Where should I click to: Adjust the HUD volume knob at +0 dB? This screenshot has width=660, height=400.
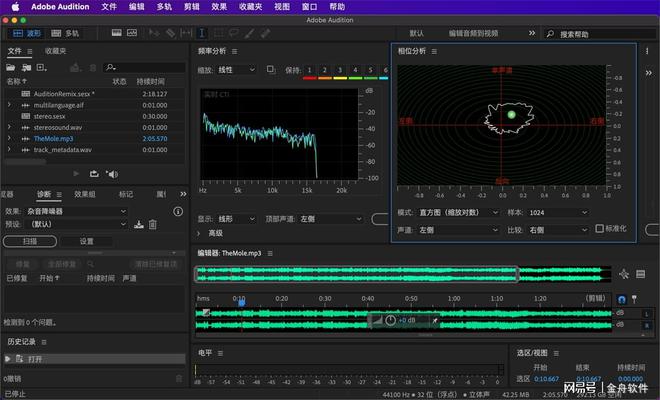coord(391,320)
